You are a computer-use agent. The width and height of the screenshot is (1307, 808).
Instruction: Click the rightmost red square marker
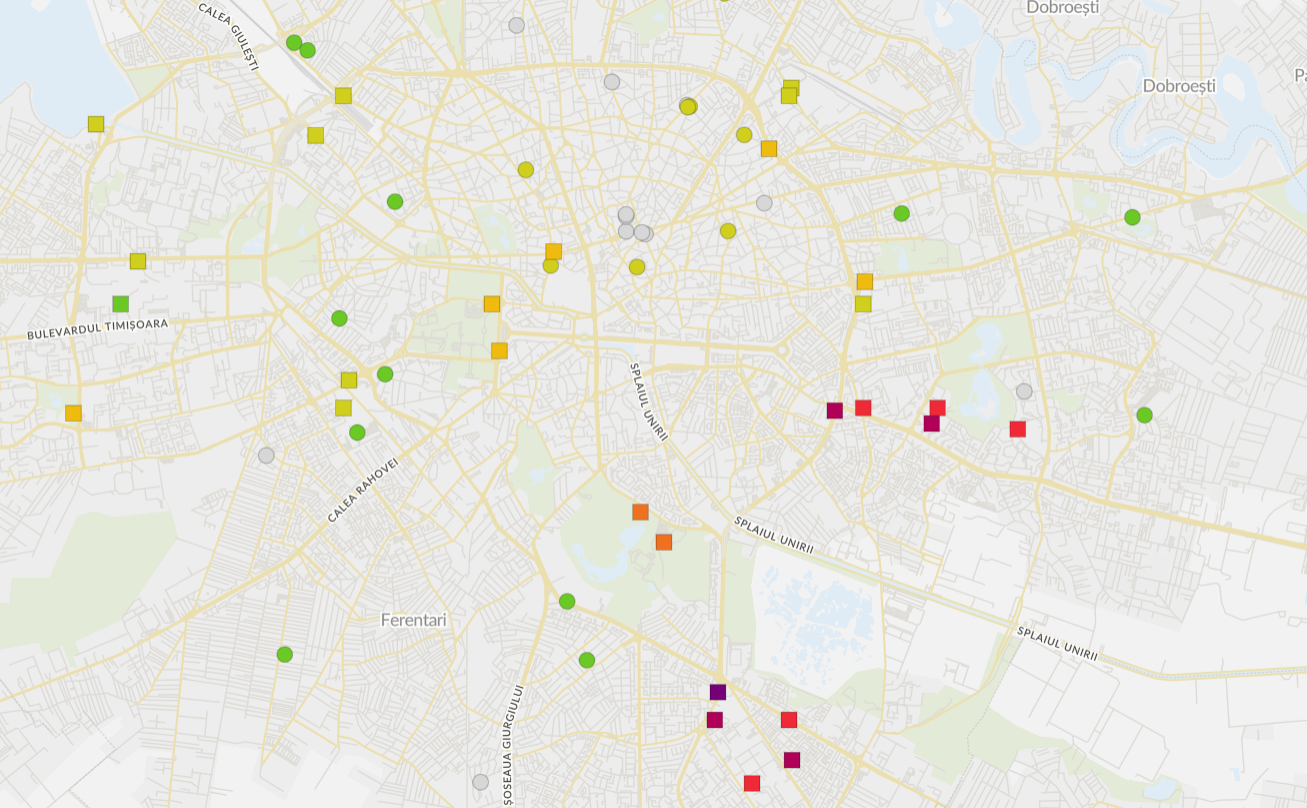[x=1018, y=429]
